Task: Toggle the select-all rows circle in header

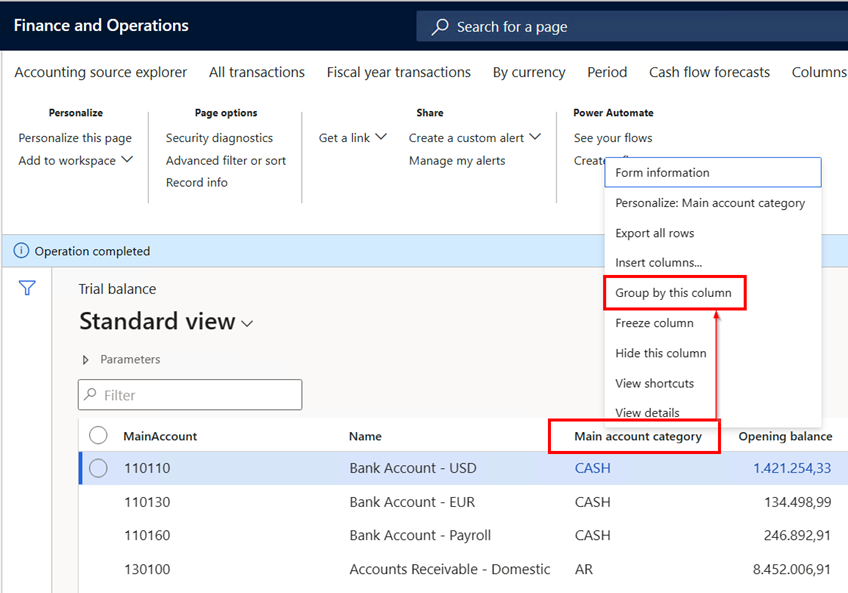Action: (x=98, y=436)
